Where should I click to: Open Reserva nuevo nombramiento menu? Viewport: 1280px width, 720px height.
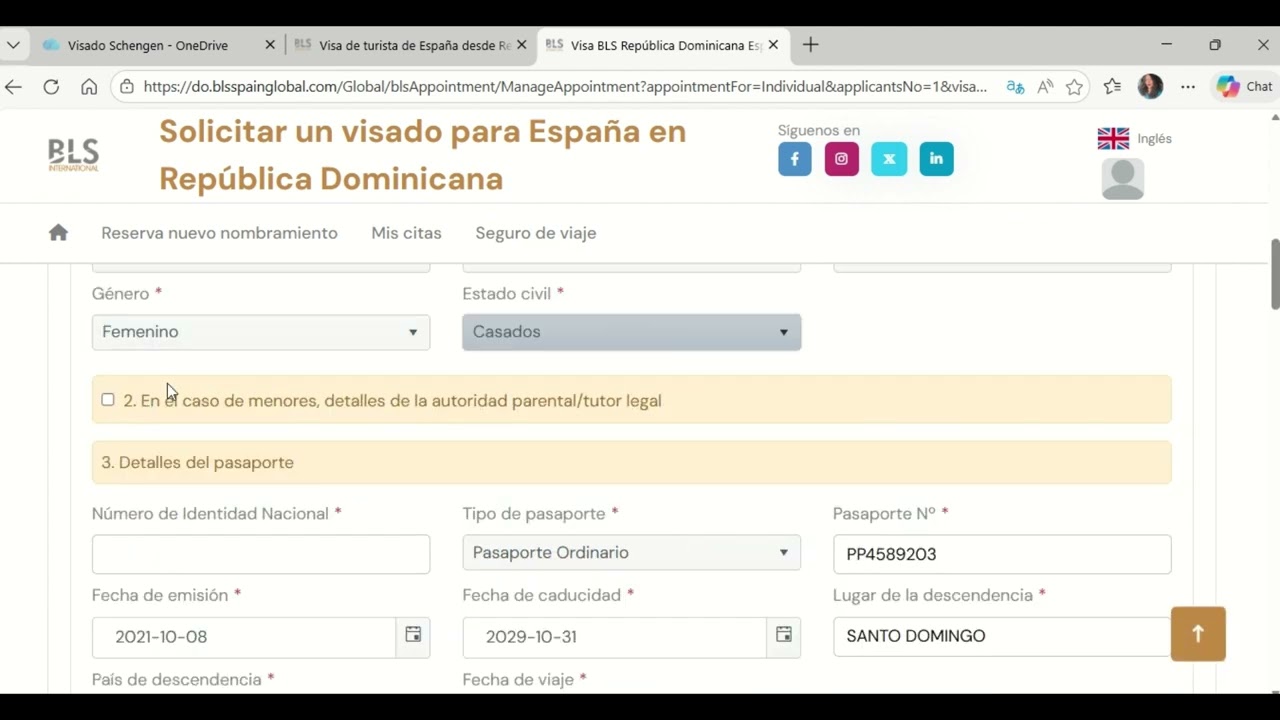219,233
